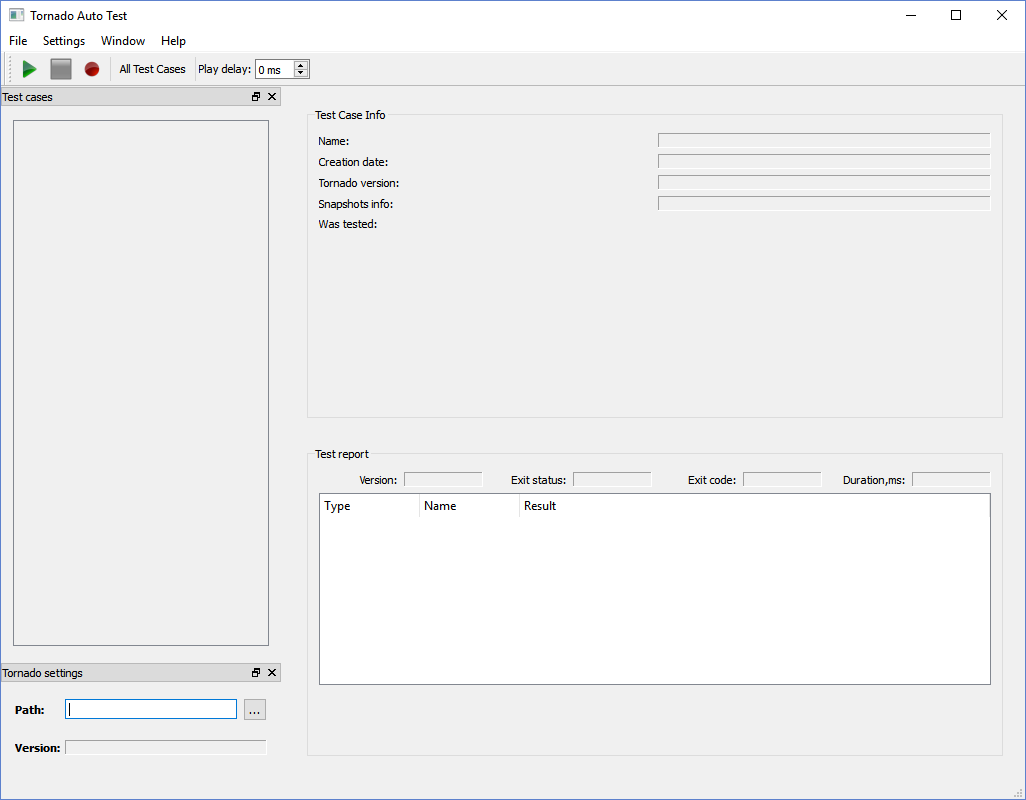Click the Snapshots info field

point(824,203)
